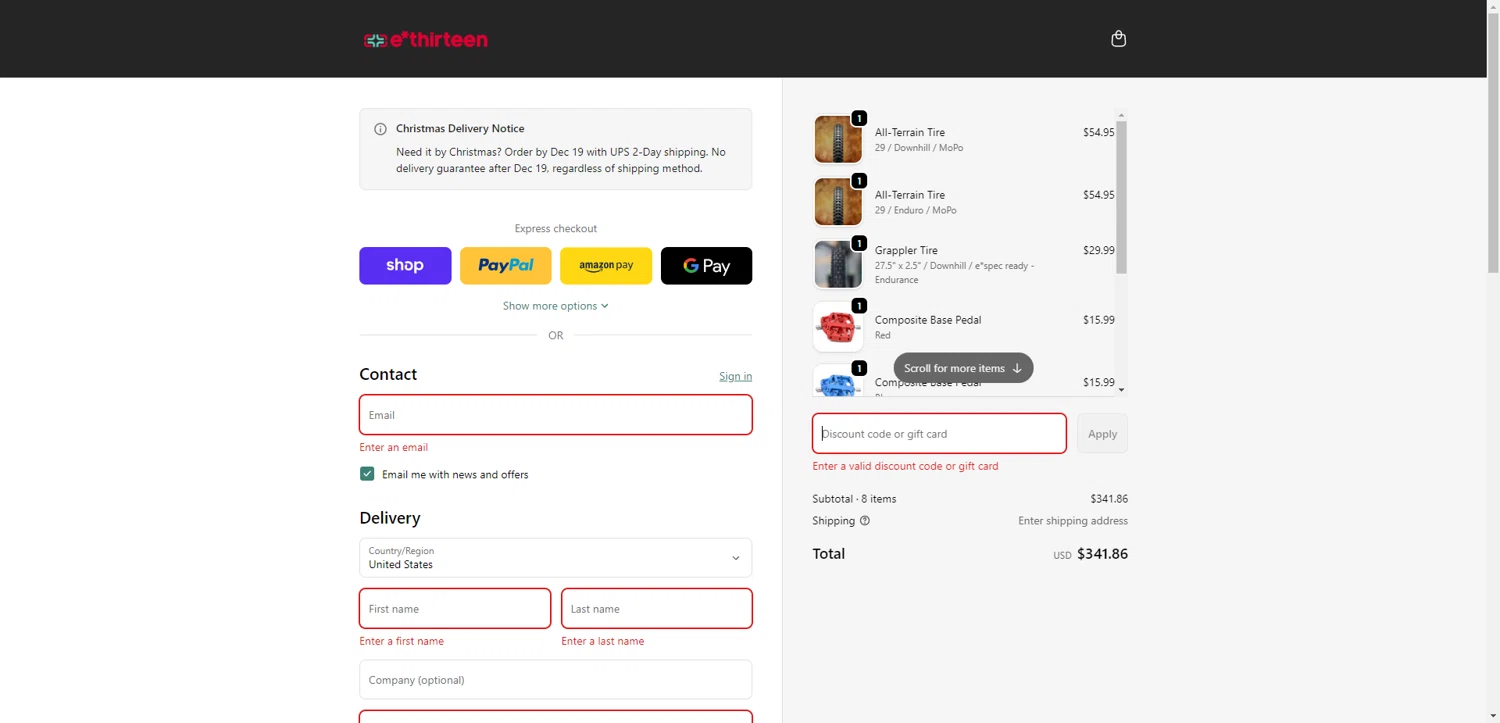
Task: Expand Show more options
Action: coord(555,306)
